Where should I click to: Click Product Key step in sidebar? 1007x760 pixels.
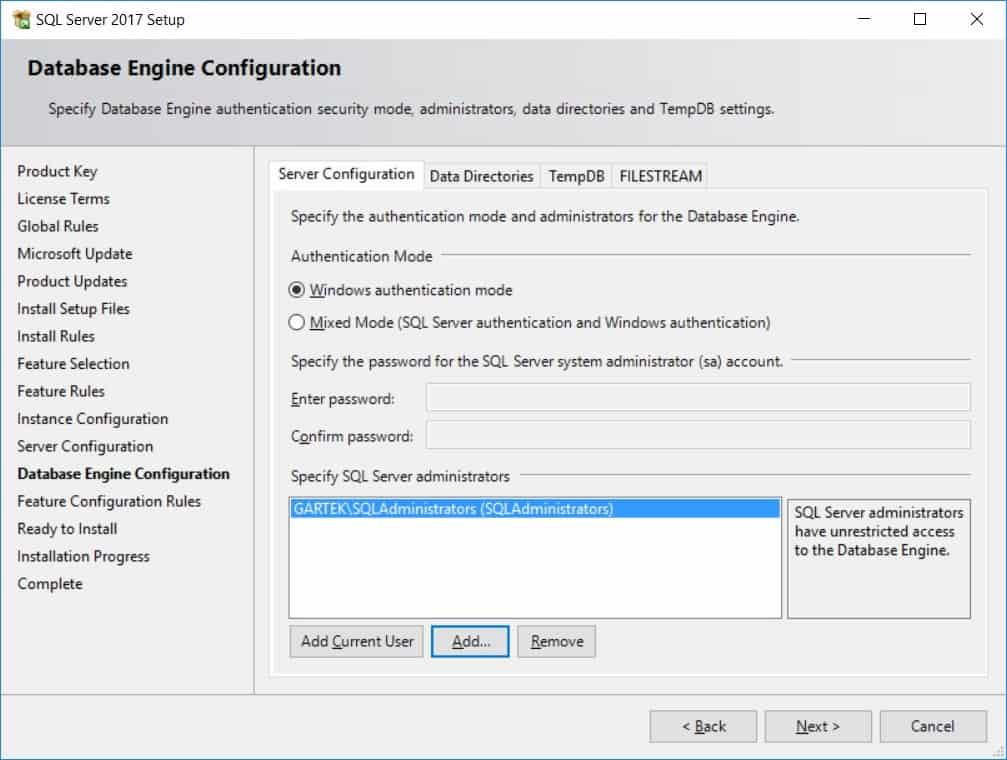[57, 171]
